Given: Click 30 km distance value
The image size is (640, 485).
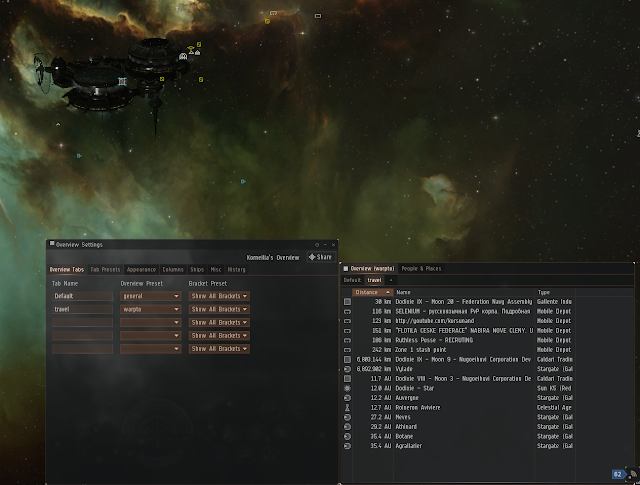Looking at the screenshot, I should (x=383, y=302).
